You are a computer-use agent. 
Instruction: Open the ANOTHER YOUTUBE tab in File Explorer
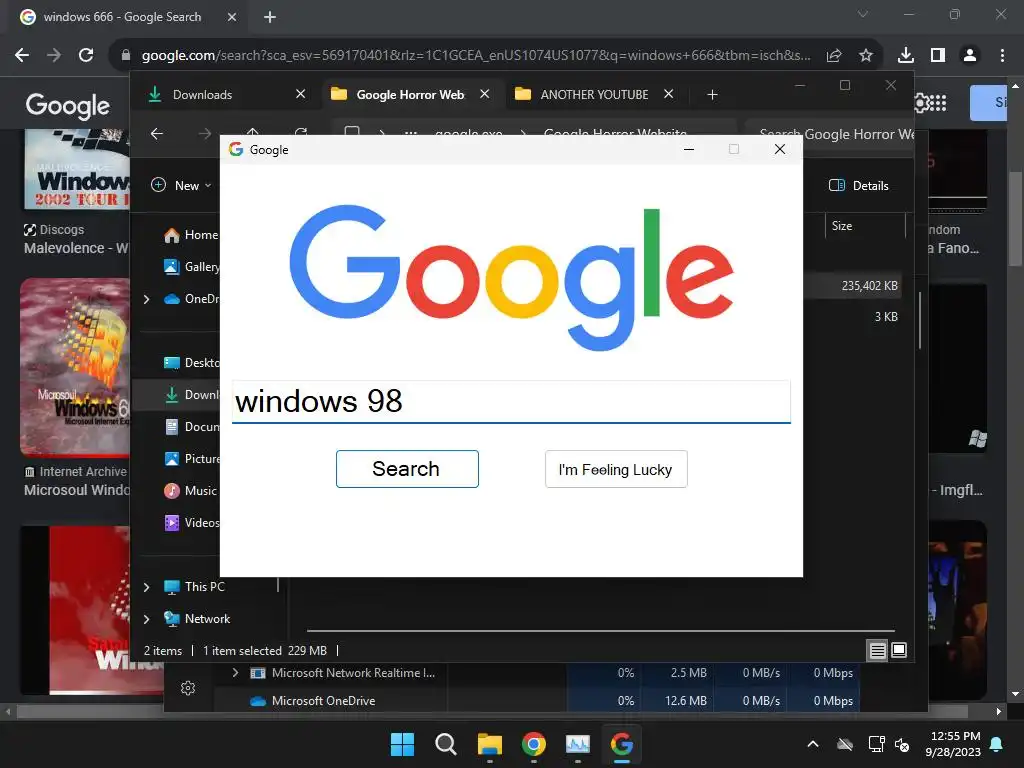click(594, 95)
